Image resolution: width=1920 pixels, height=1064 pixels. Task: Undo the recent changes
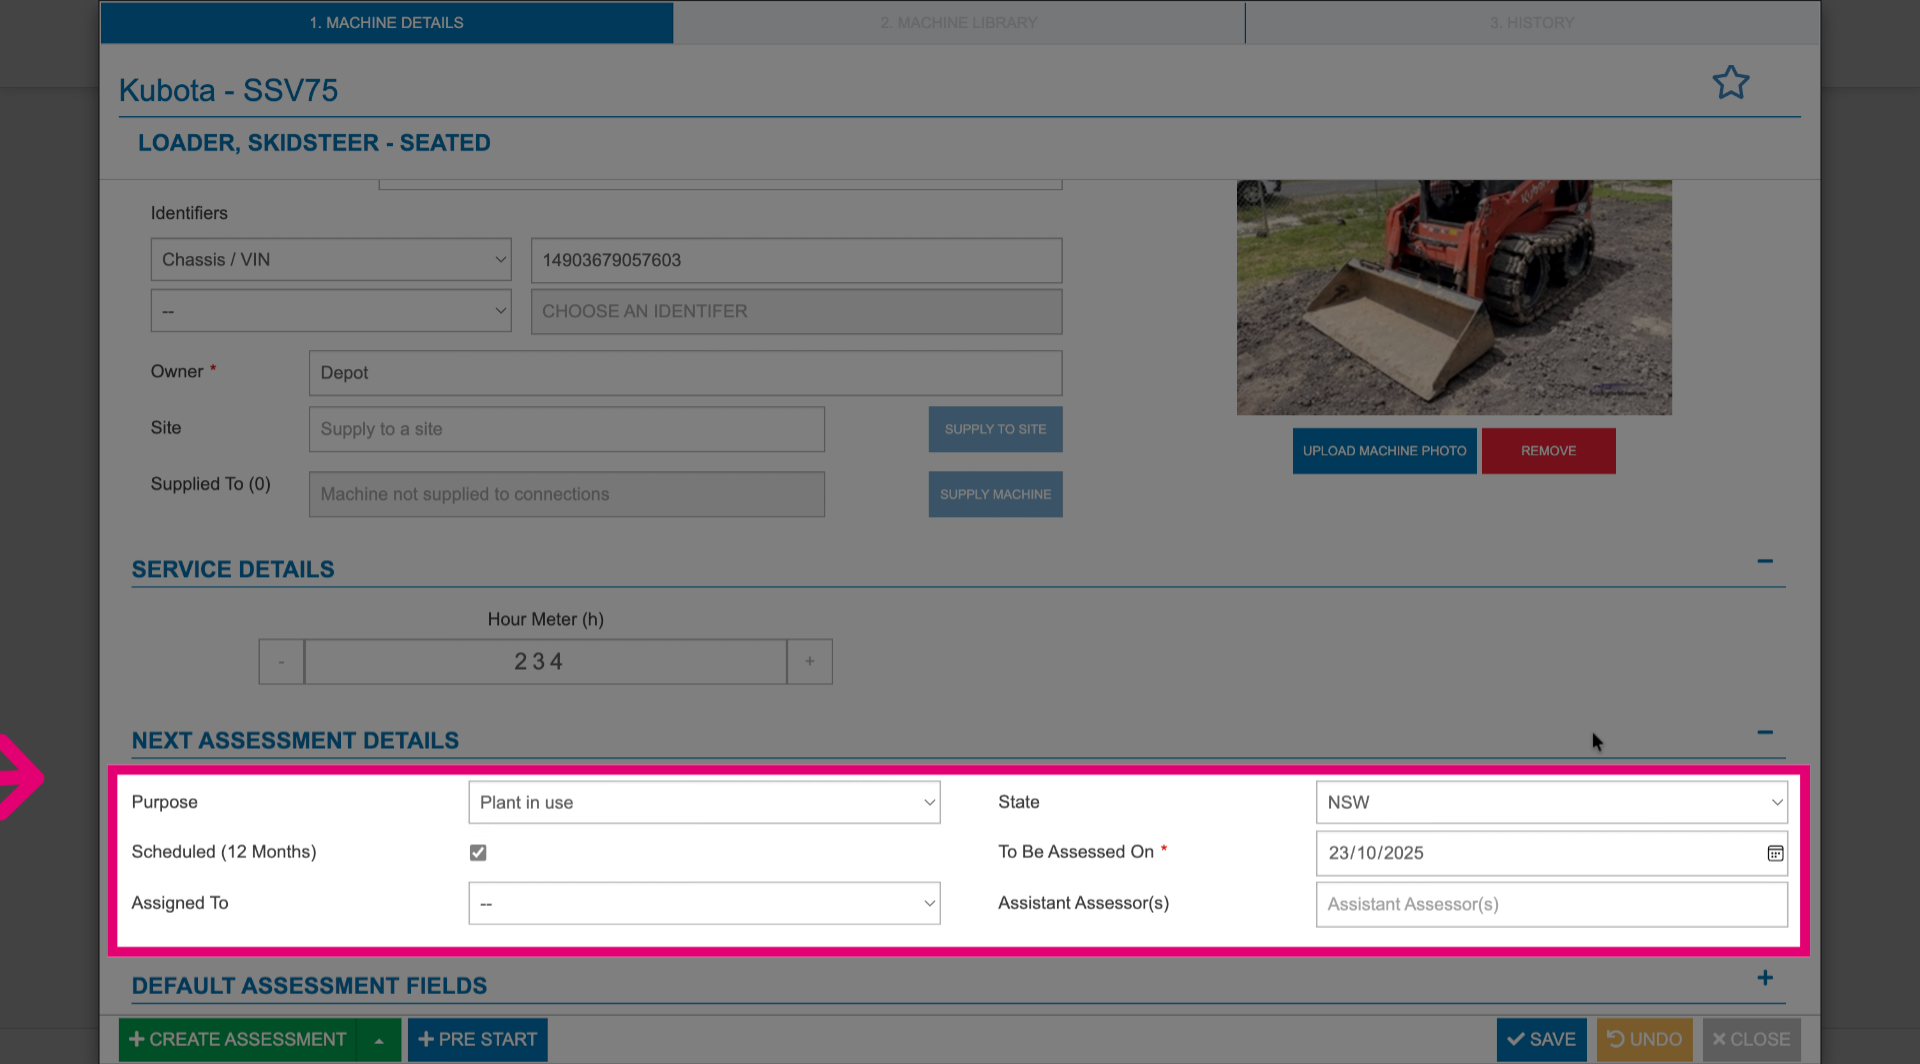[x=1644, y=1040]
